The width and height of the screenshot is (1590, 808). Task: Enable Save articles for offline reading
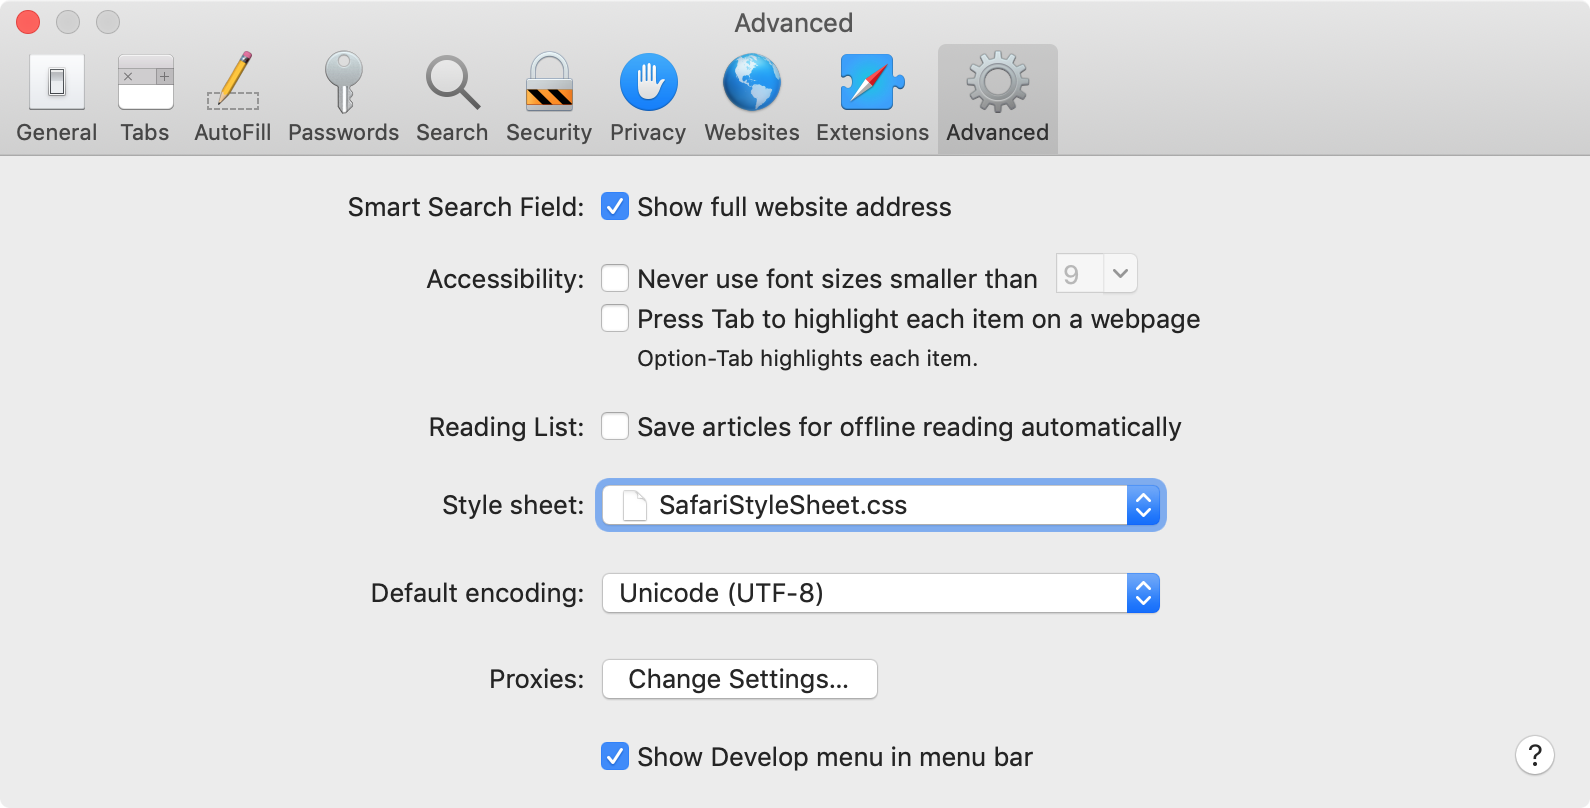(x=615, y=427)
